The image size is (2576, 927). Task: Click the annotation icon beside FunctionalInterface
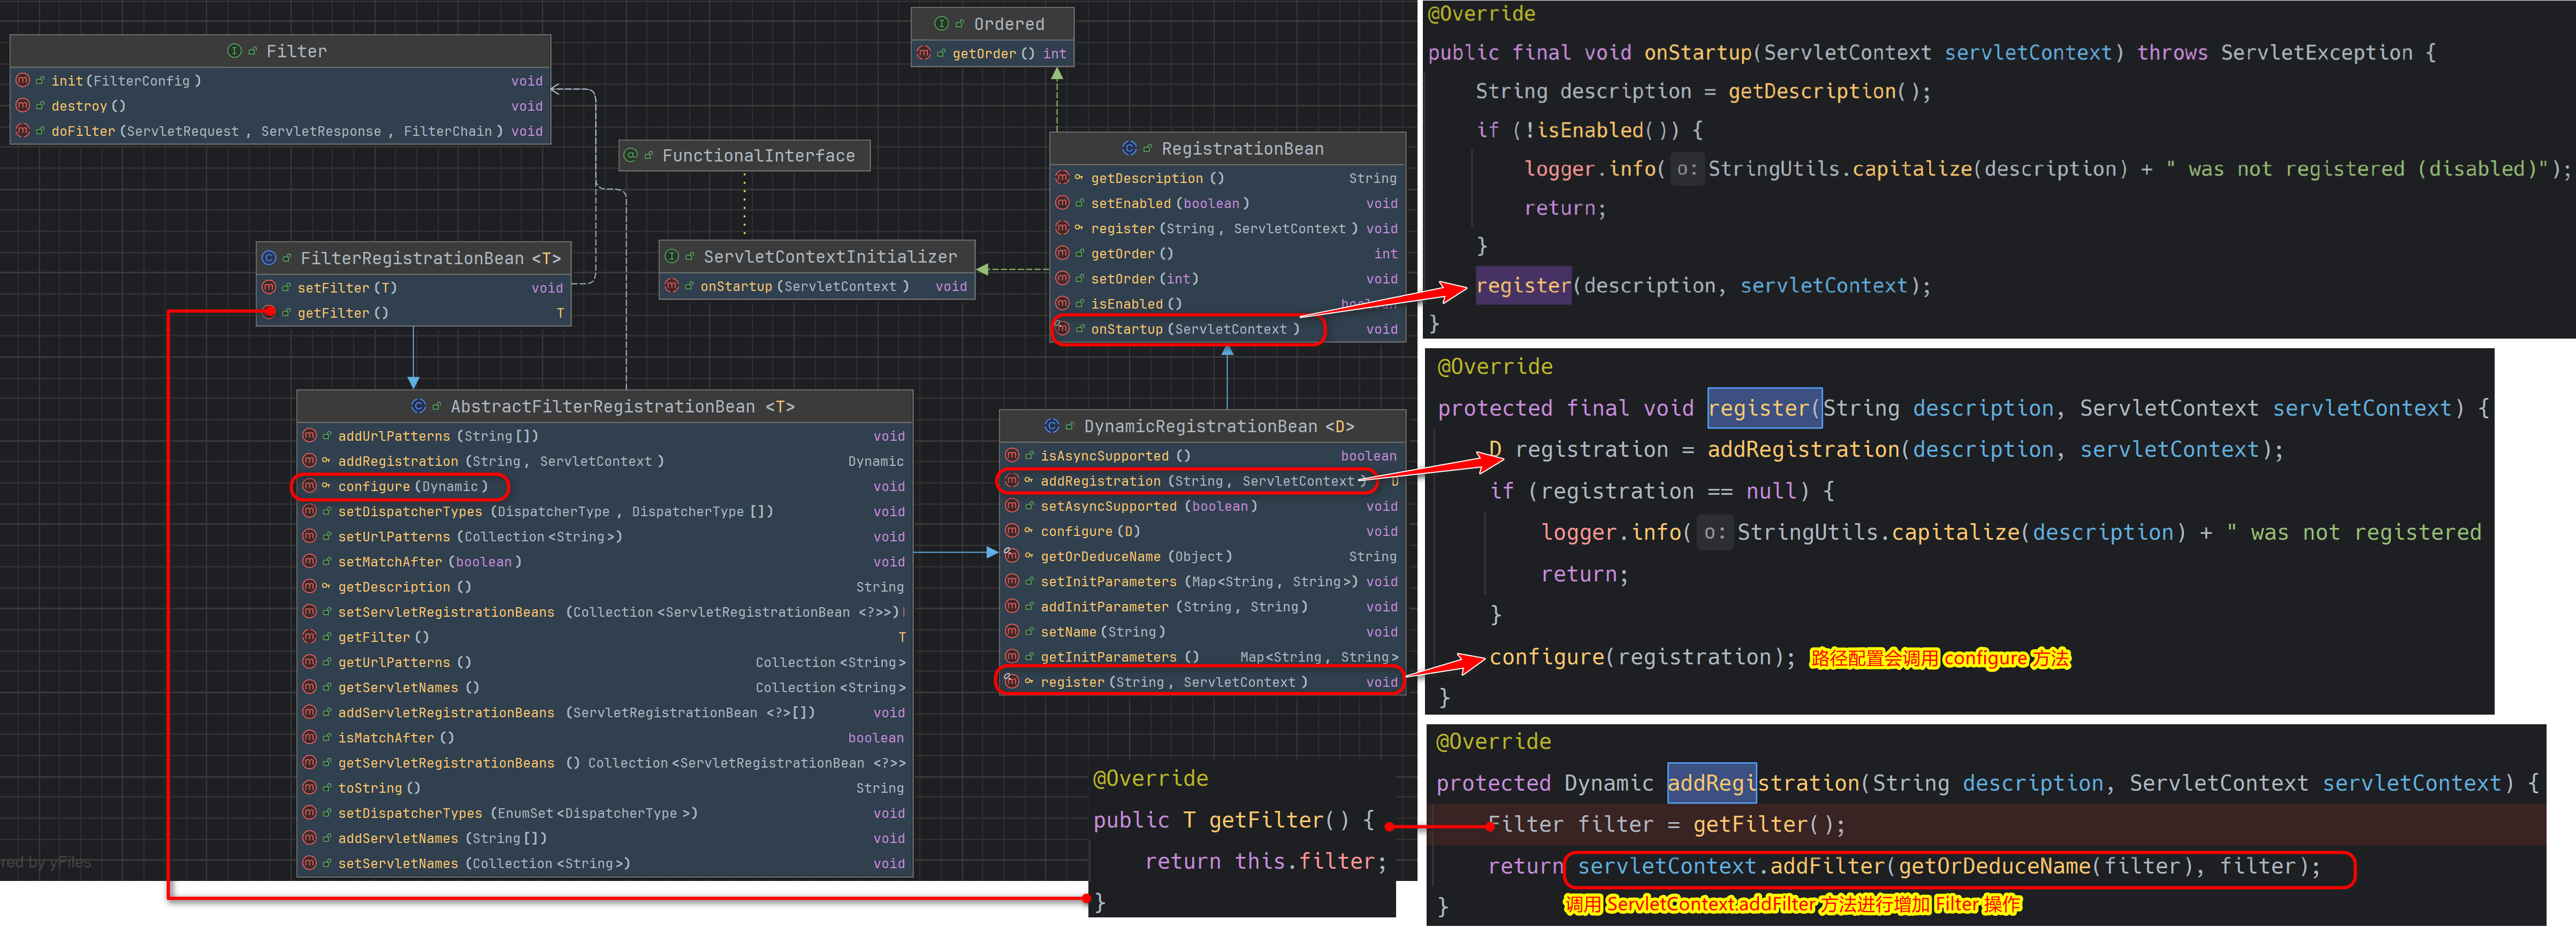[x=630, y=155]
